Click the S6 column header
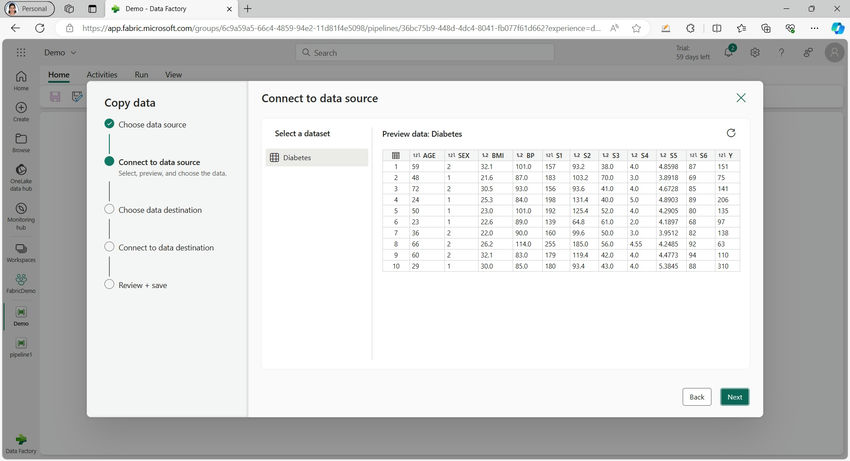Viewport: 850px width, 461px height. 700,155
